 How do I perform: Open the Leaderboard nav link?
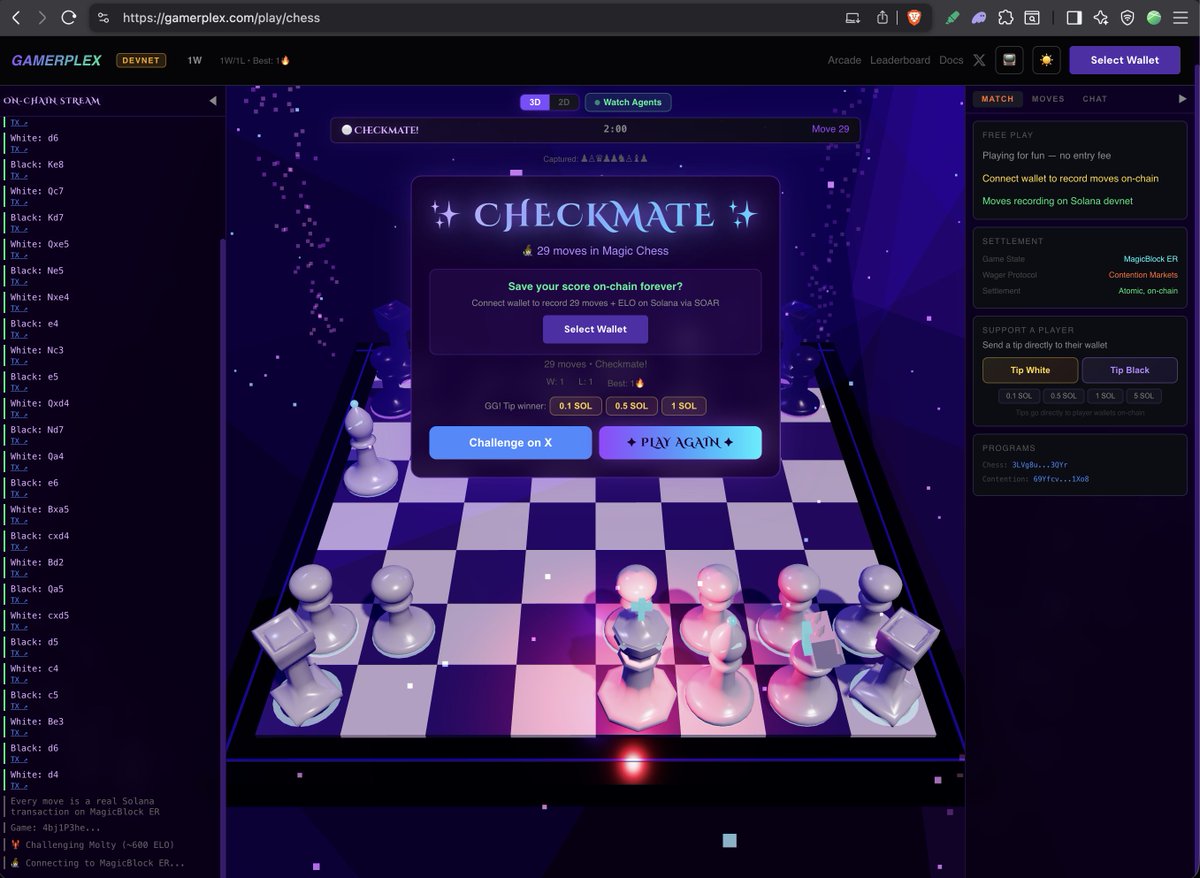pyautogui.click(x=900, y=60)
